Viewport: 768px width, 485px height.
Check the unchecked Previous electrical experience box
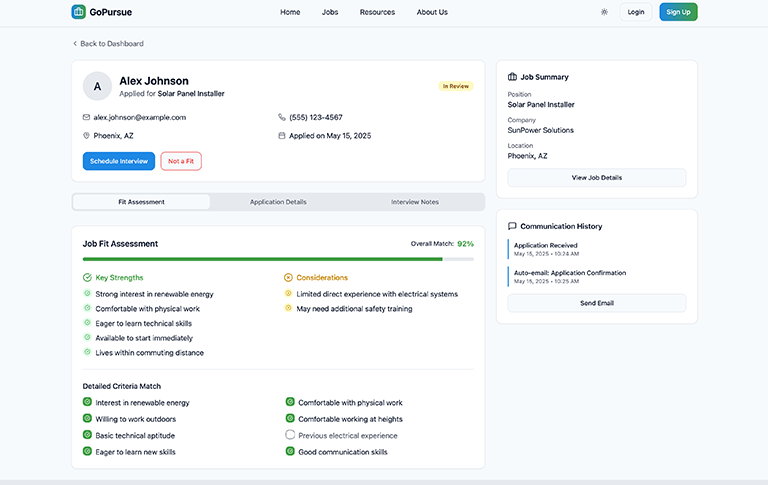[x=290, y=435]
